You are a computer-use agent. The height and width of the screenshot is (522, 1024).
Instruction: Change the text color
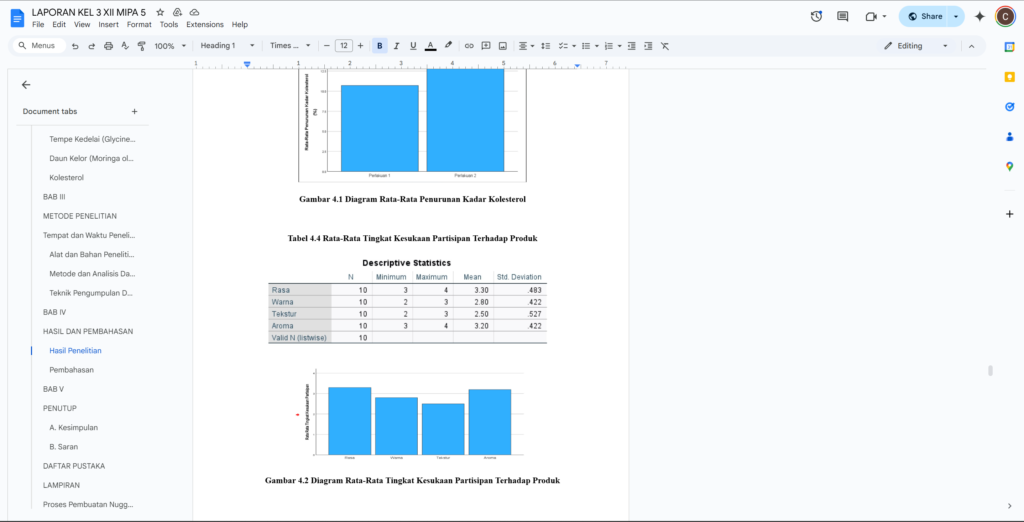(430, 46)
